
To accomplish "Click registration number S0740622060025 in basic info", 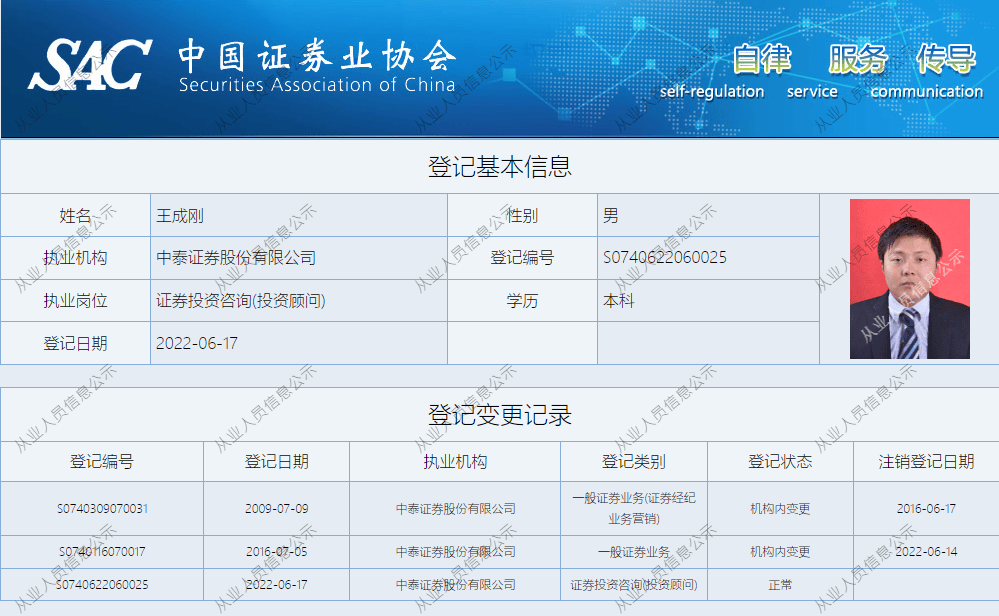I will 666,258.
